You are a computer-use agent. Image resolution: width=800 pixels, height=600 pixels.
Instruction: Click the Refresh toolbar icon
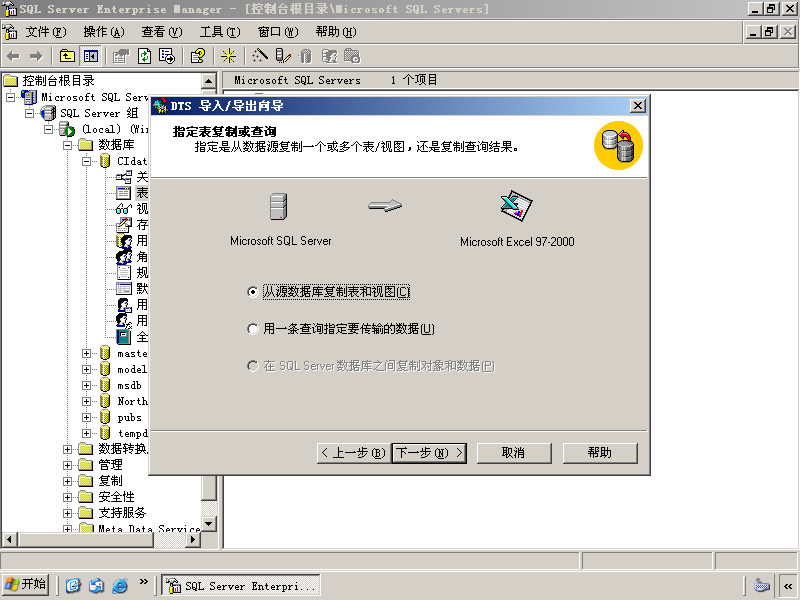coord(145,56)
